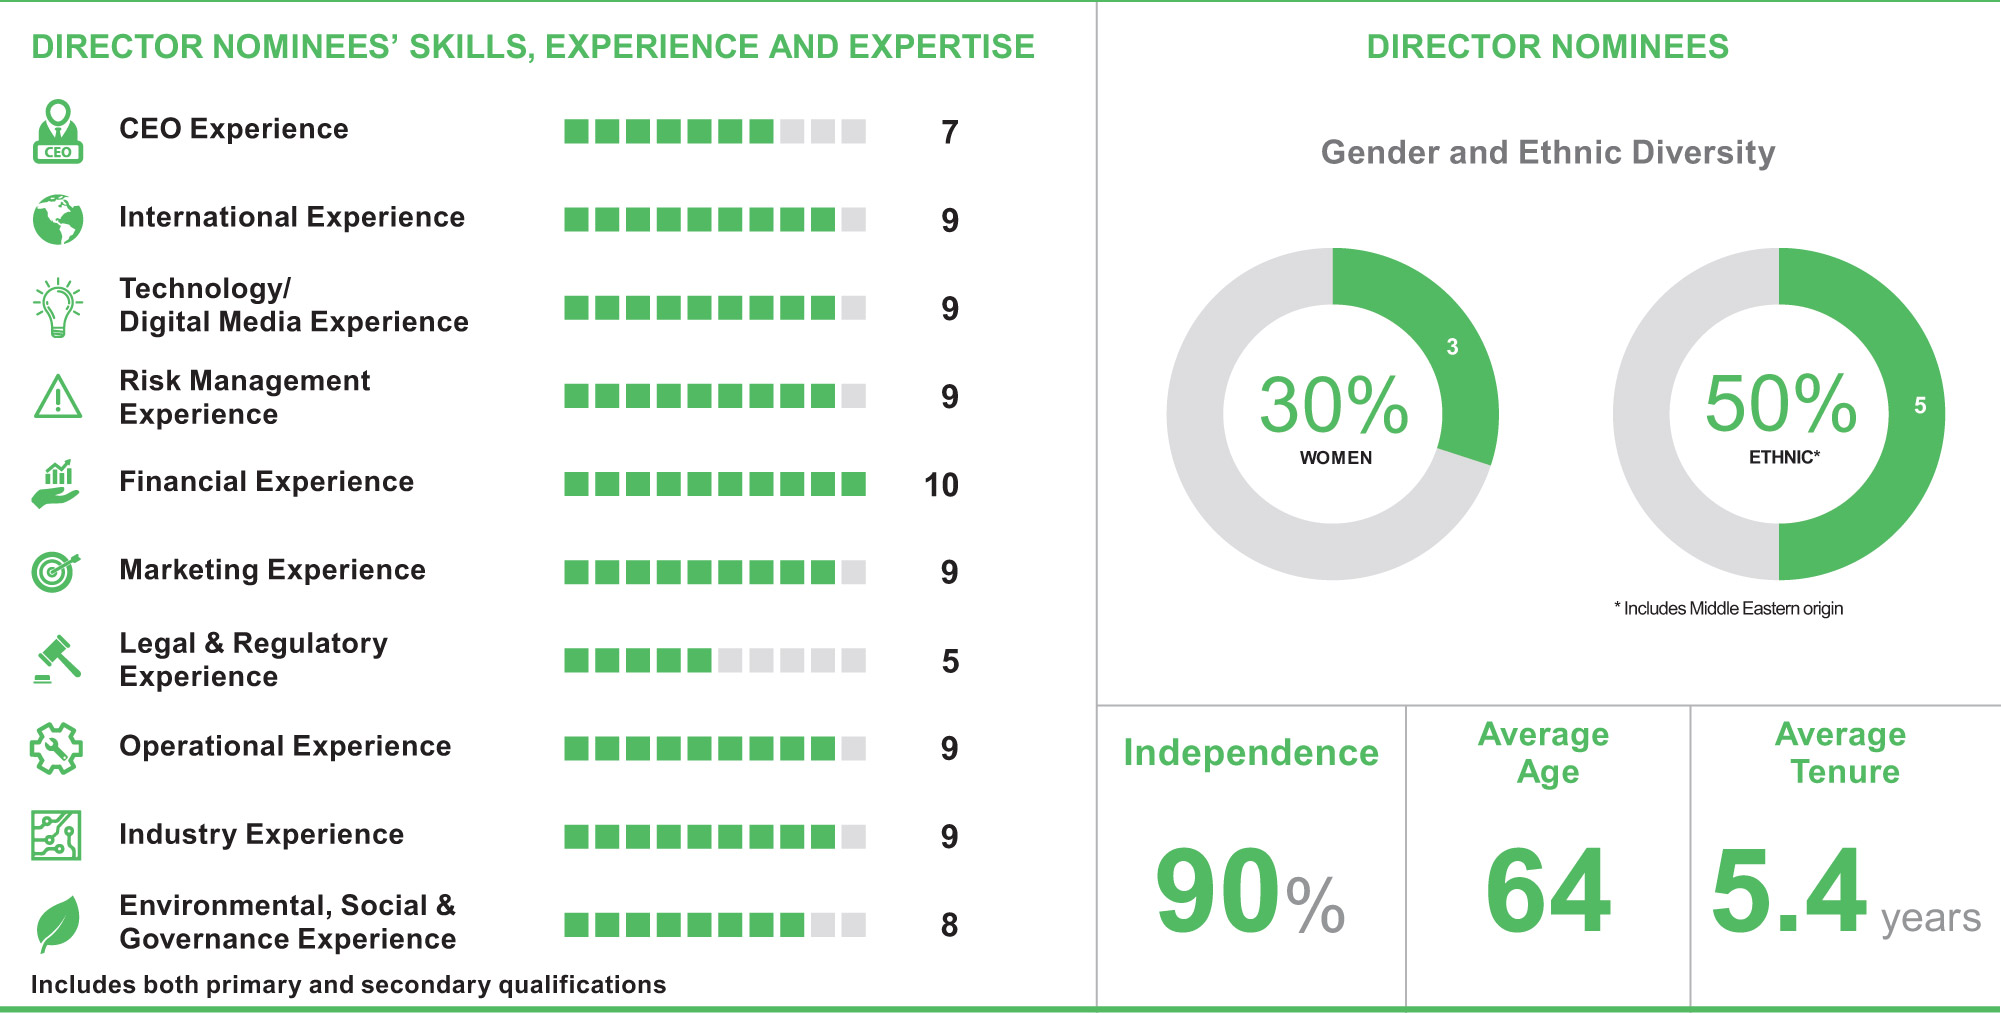Click the 50% Ethnic donut chart
Screen dimensions: 2001x1013
(1779, 414)
